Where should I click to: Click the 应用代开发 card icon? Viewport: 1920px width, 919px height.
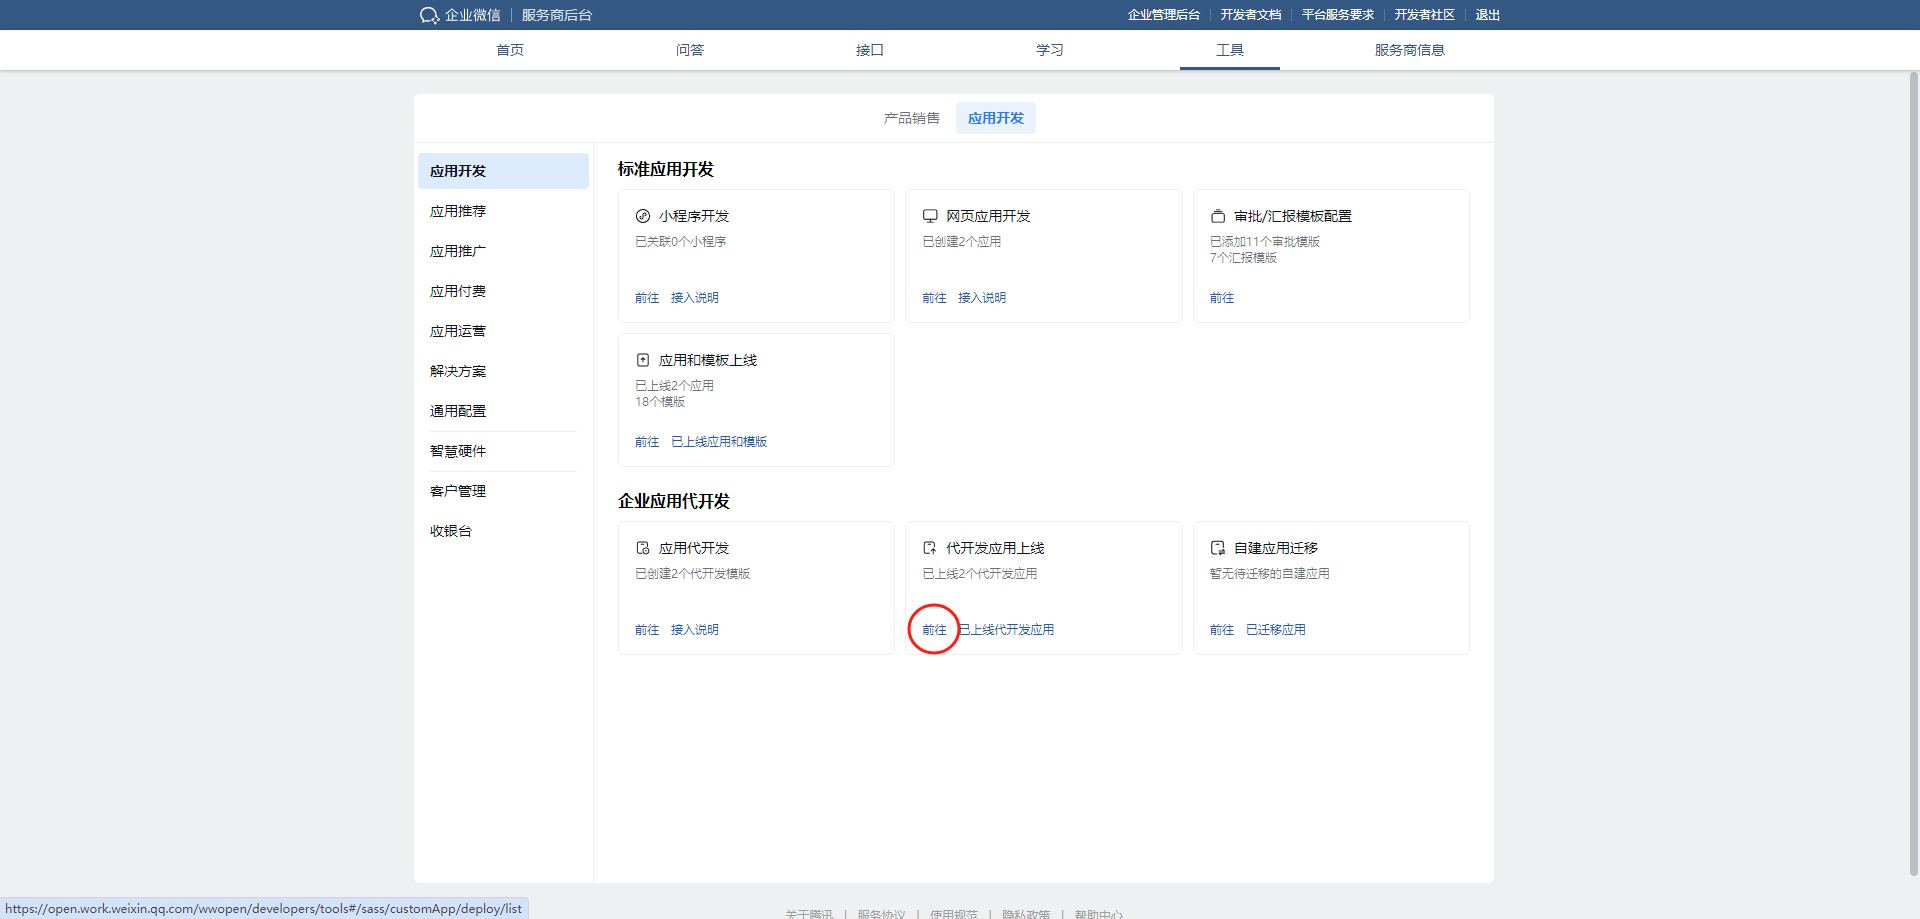point(643,548)
